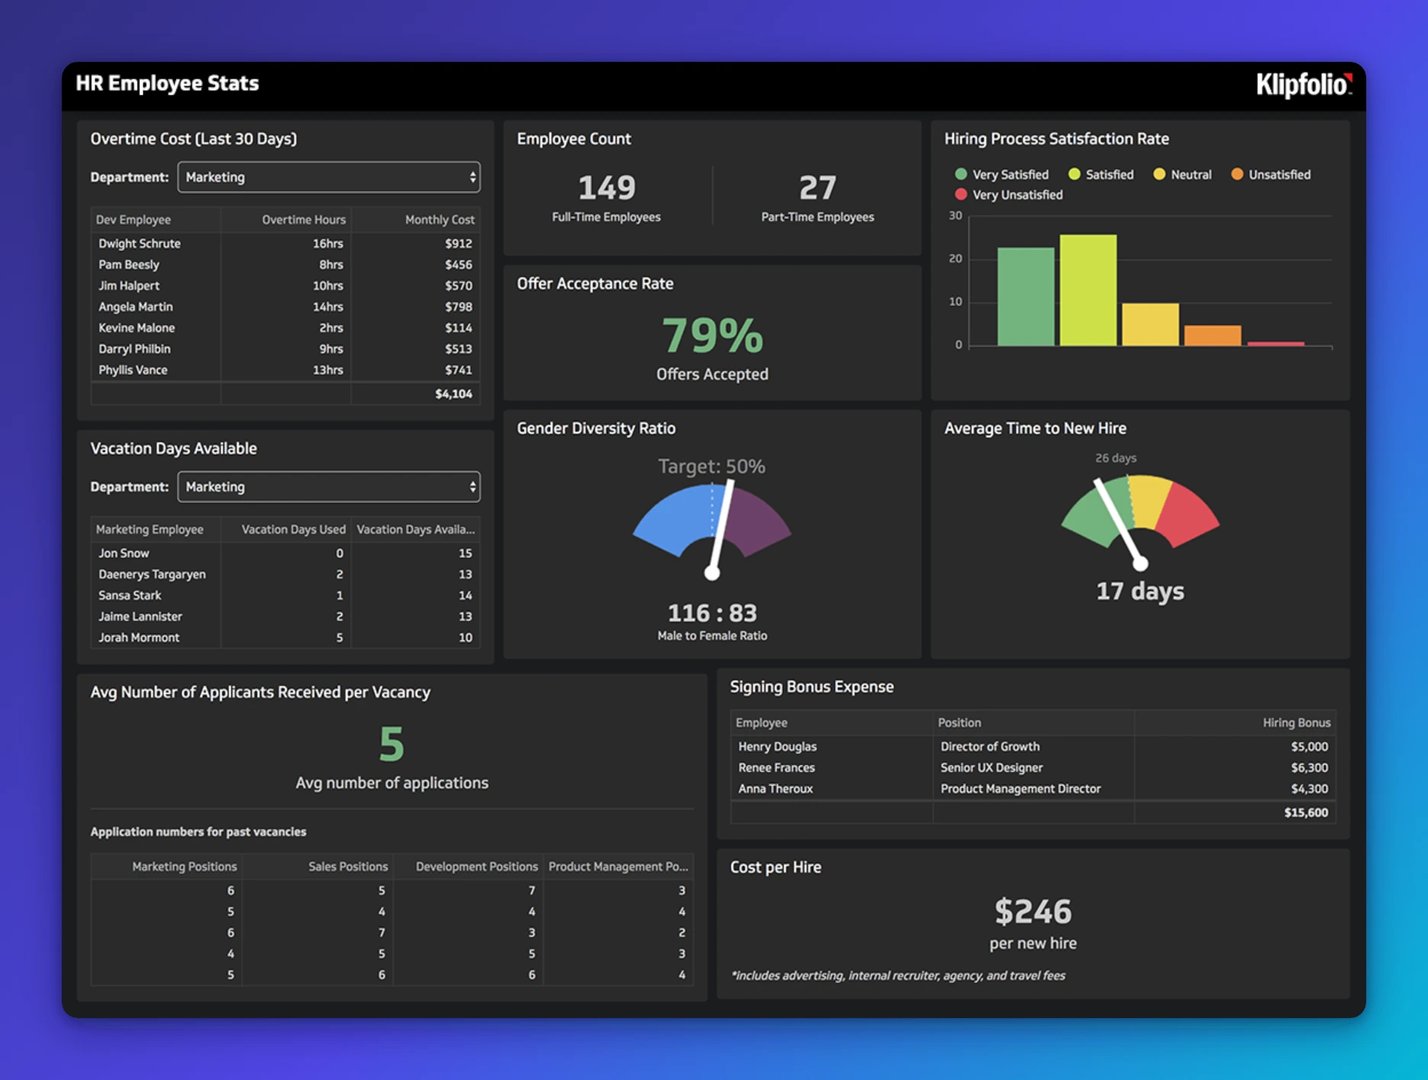This screenshot has height=1080, width=1428.
Task: Click Satisfied legend dot
Action: (1074, 174)
